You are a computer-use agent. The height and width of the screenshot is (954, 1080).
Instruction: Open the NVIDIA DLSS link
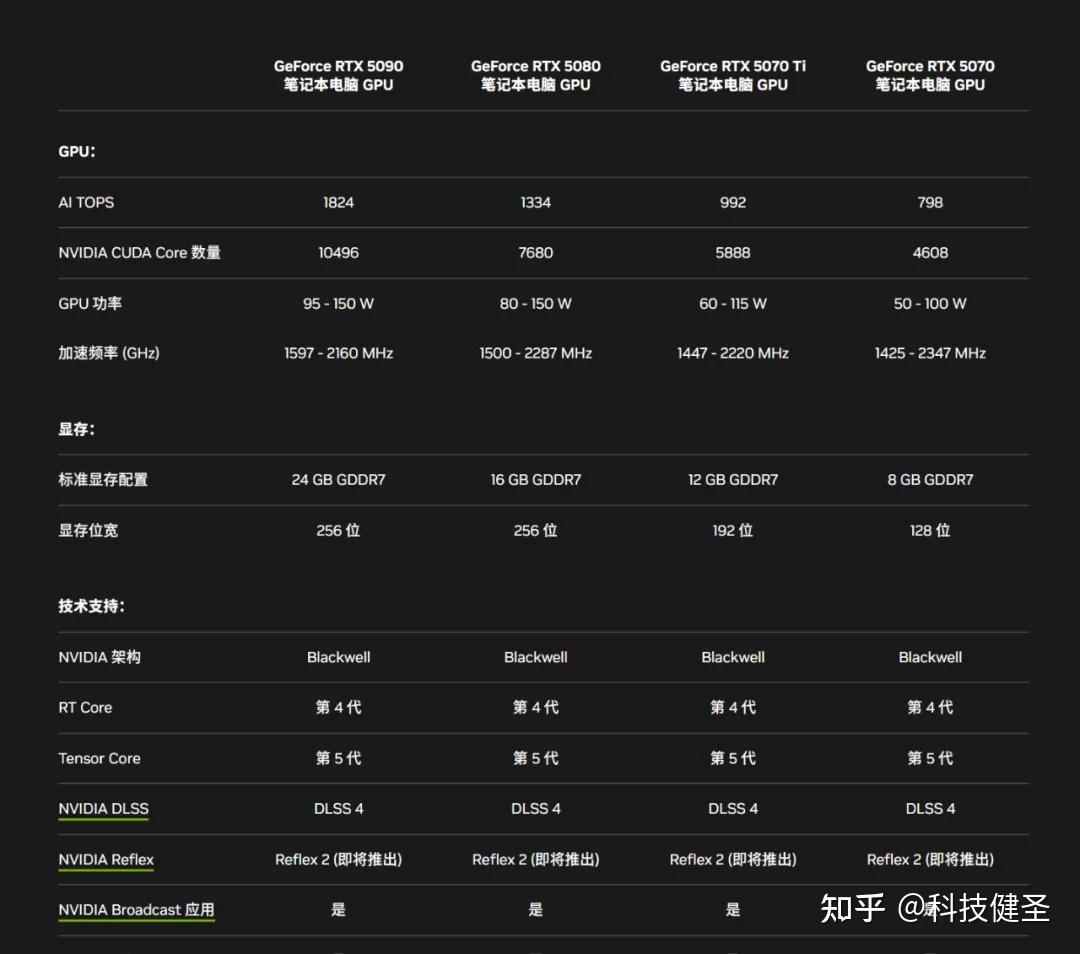click(103, 808)
